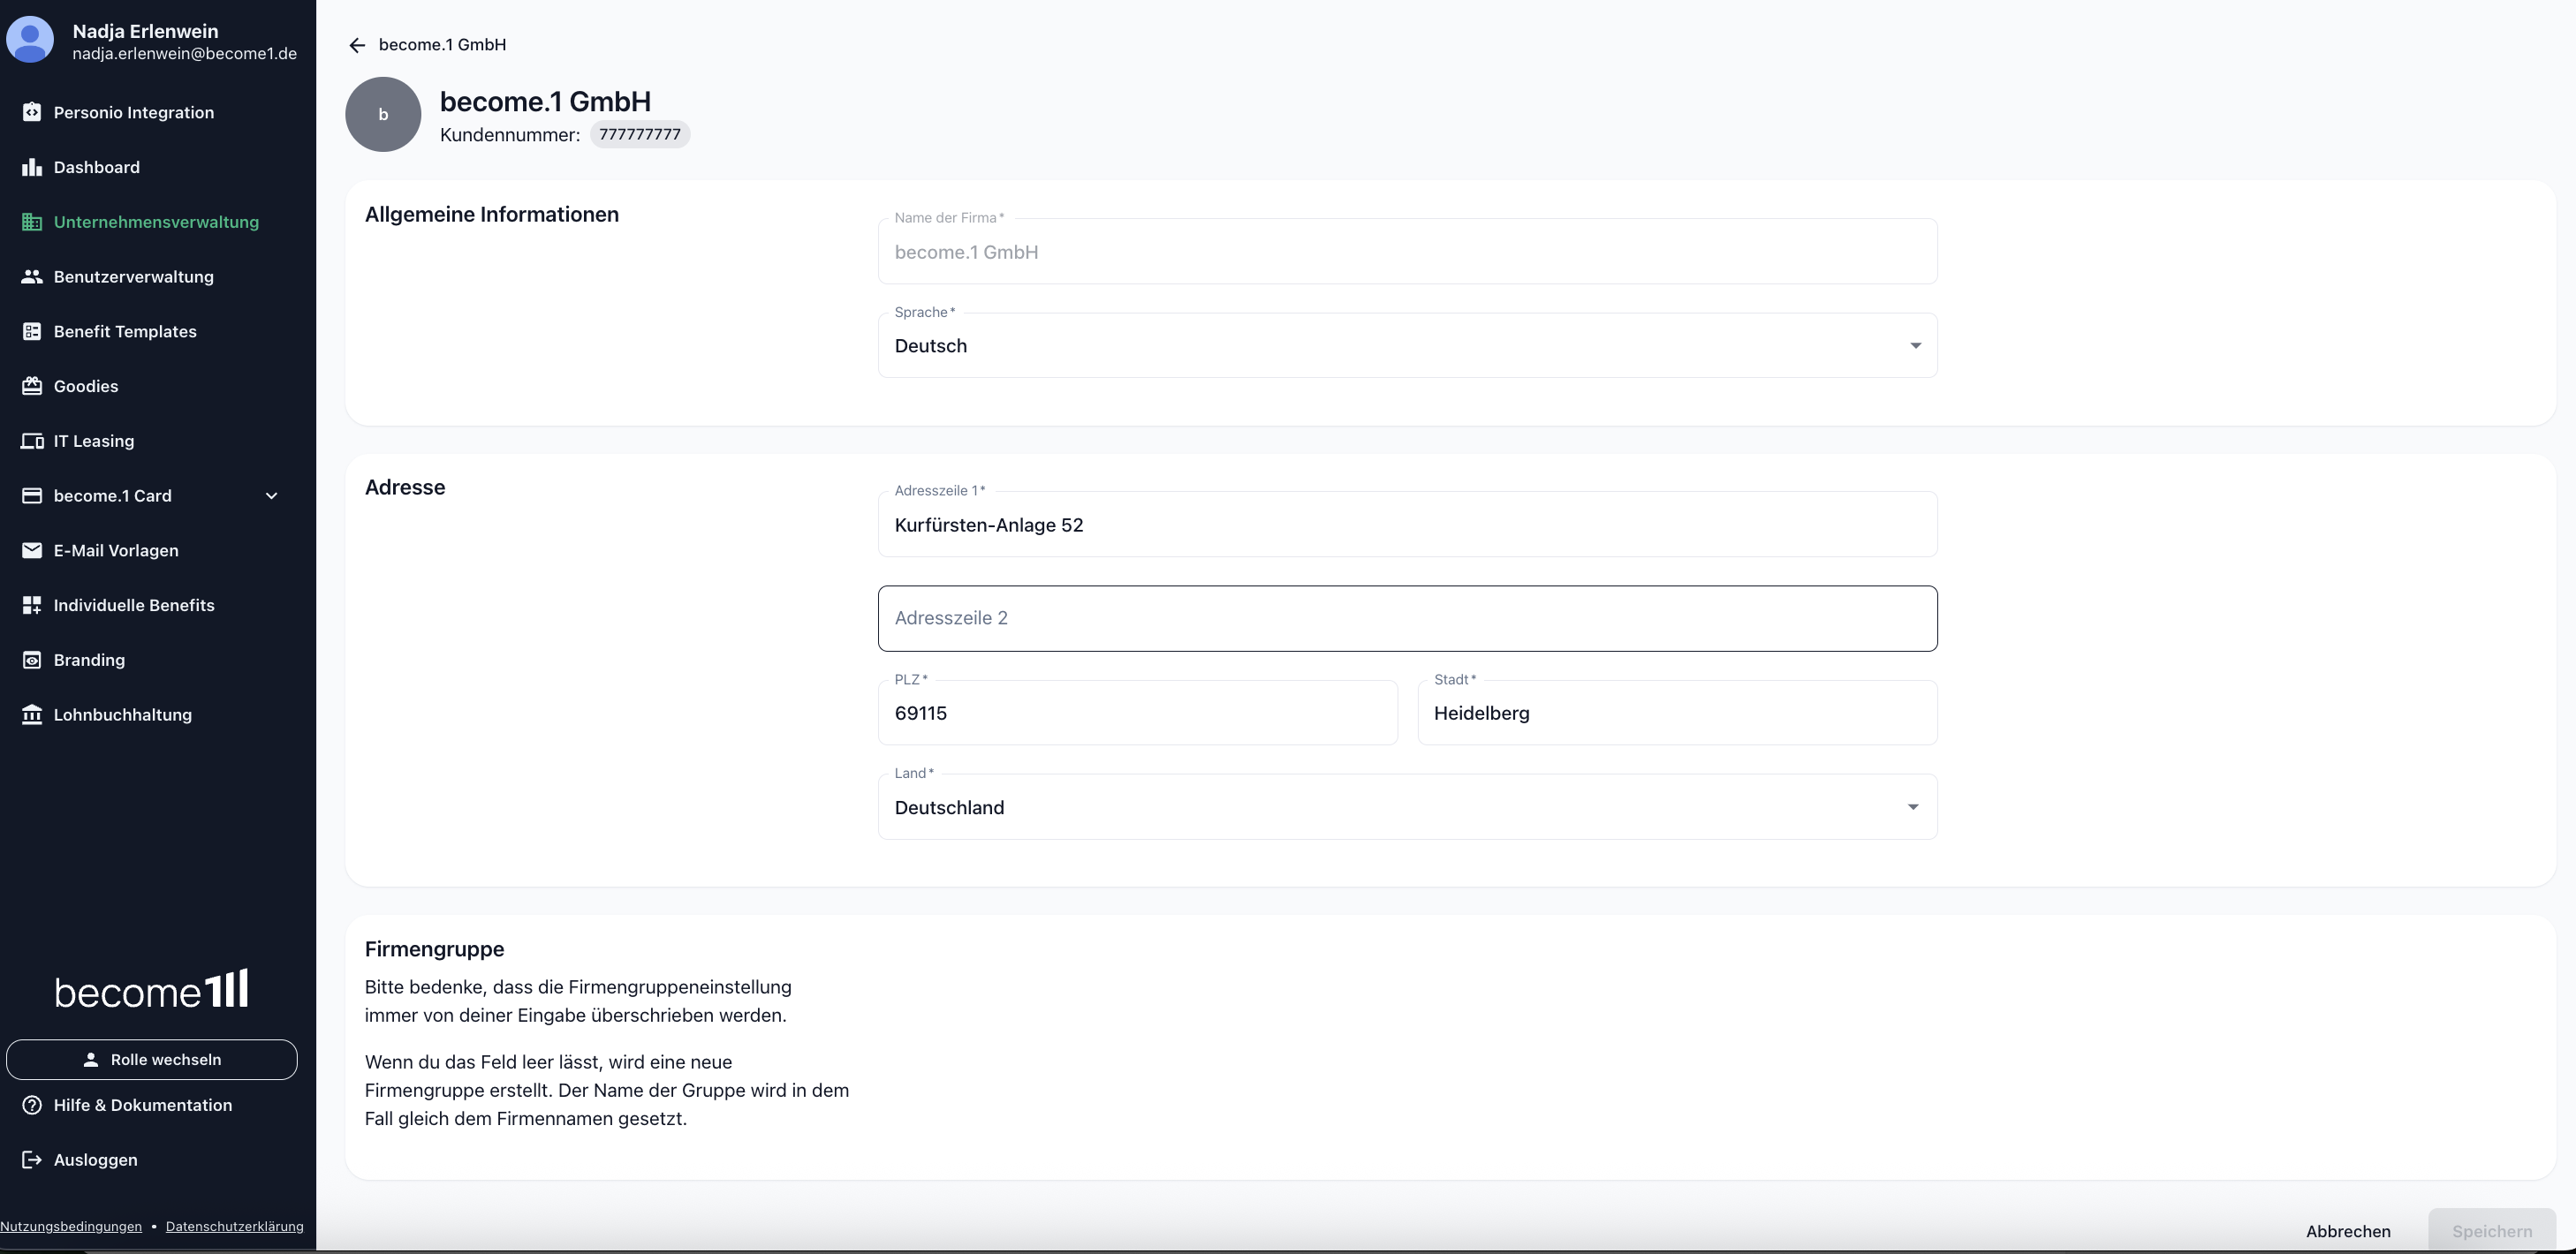The height and width of the screenshot is (1254, 2576).
Task: Click the Personio Integration icon
Action: [32, 112]
